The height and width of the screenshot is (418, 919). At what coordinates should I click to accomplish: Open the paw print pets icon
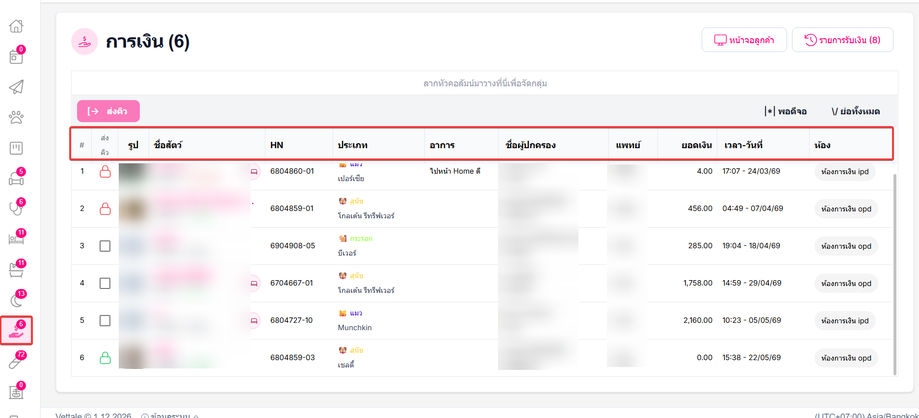pos(16,118)
